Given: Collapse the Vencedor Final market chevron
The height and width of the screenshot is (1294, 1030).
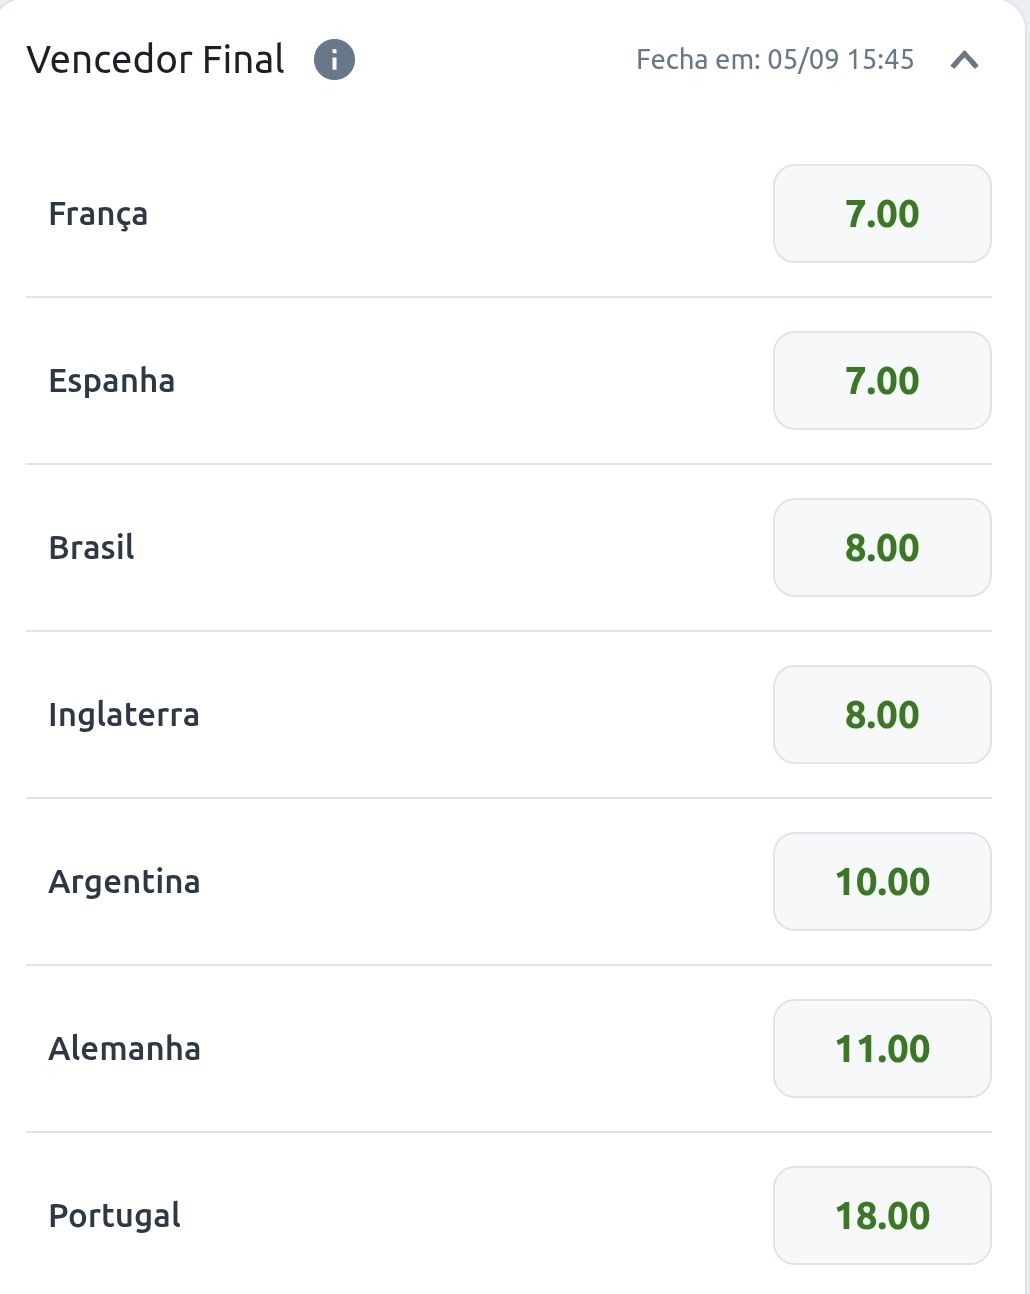Looking at the screenshot, I should coord(964,60).
